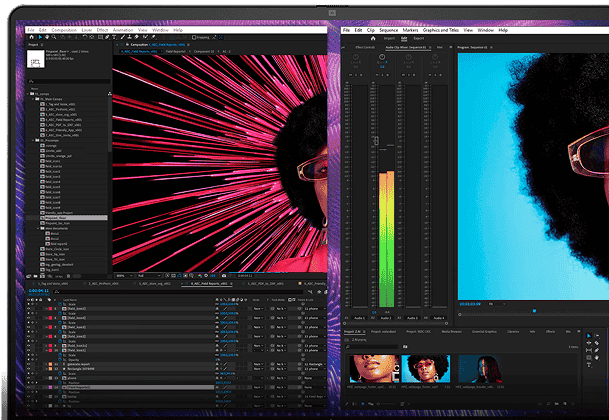Click Edit workspace button in Premiere header

[x=404, y=38]
